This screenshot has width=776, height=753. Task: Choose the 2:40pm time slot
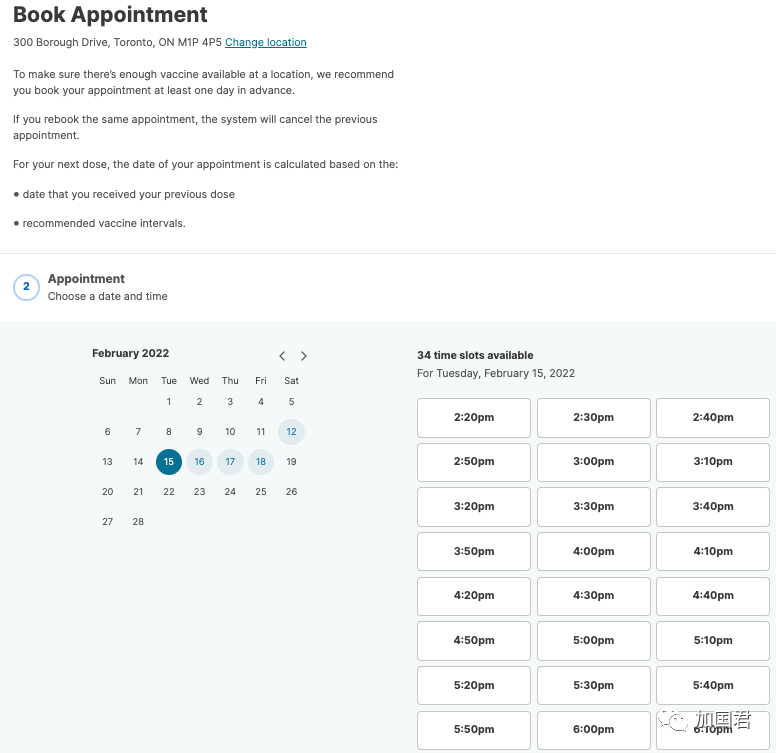[712, 418]
